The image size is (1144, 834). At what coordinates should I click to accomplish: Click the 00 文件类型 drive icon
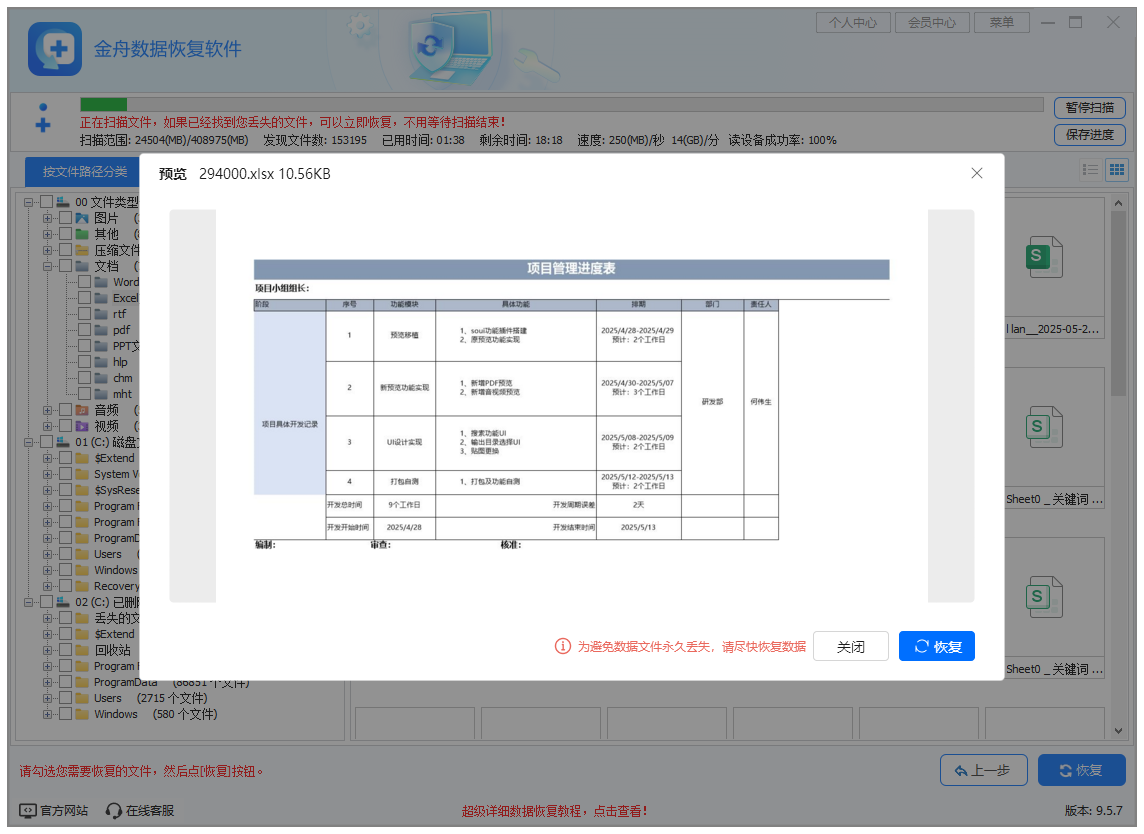coord(63,202)
